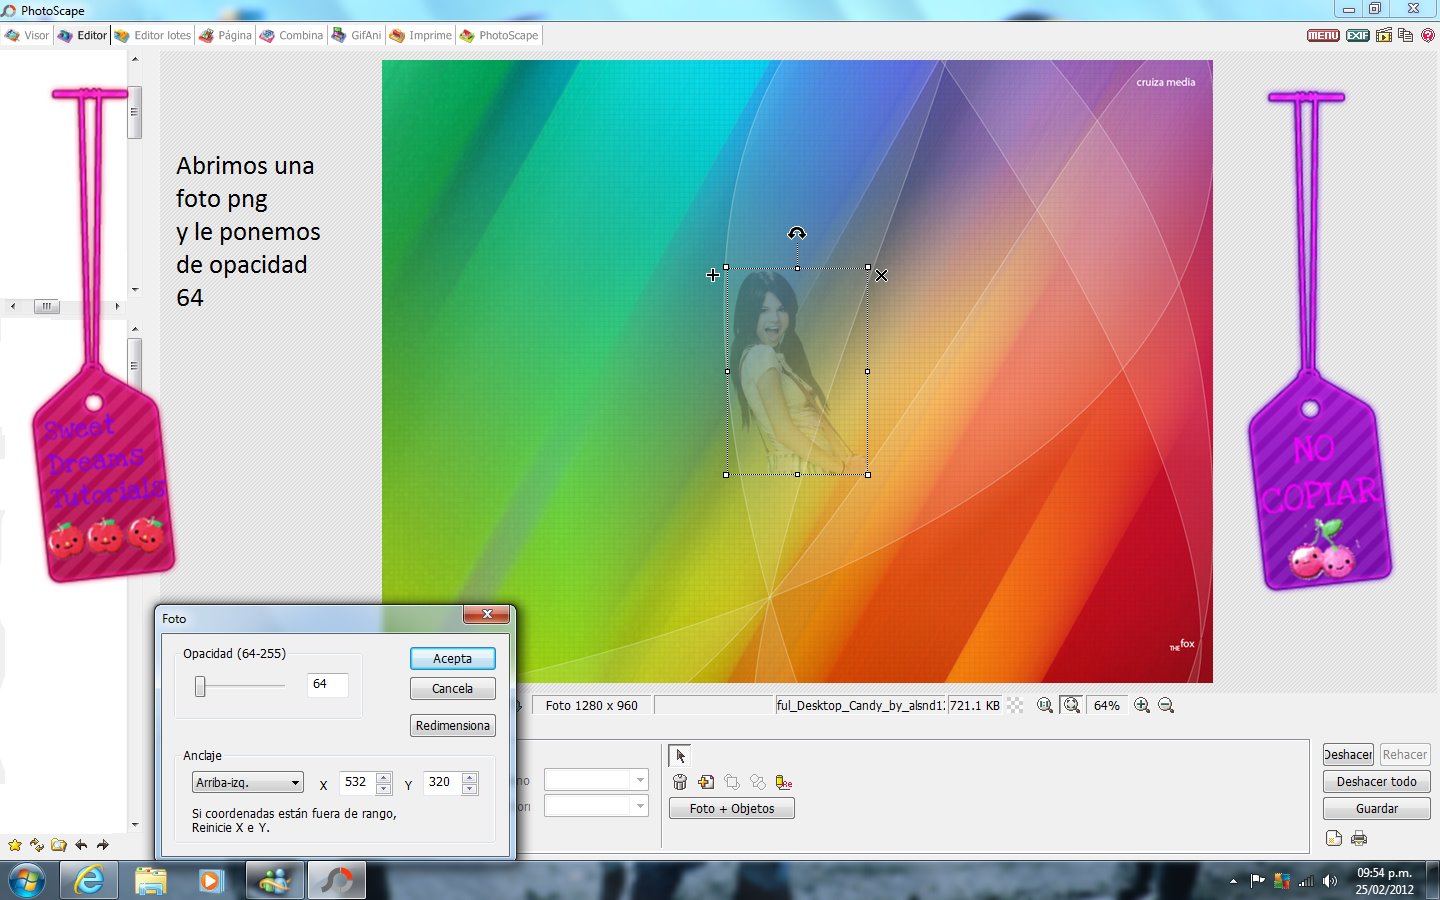Open the folder explorer icon beside the refresh icon
The width and height of the screenshot is (1440, 900).
(x=59, y=845)
